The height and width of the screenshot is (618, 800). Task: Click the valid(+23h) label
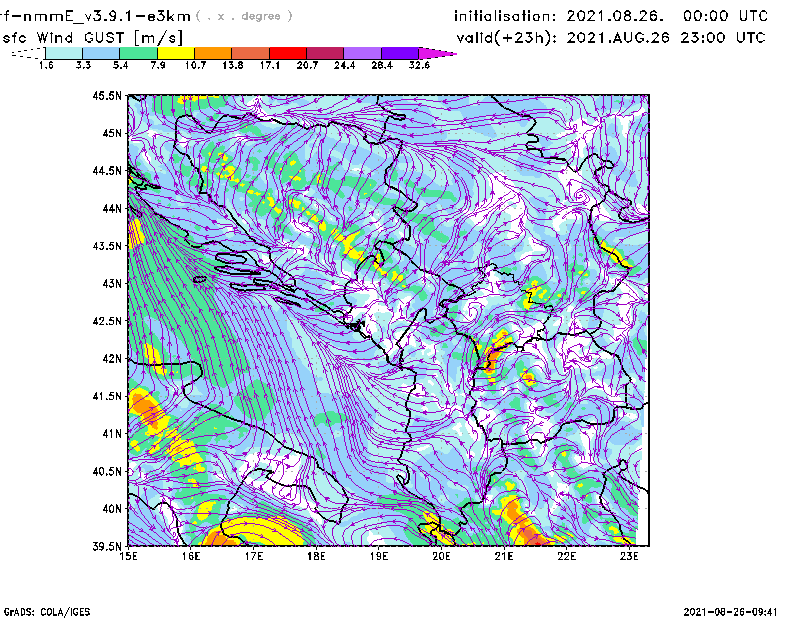coord(507,38)
